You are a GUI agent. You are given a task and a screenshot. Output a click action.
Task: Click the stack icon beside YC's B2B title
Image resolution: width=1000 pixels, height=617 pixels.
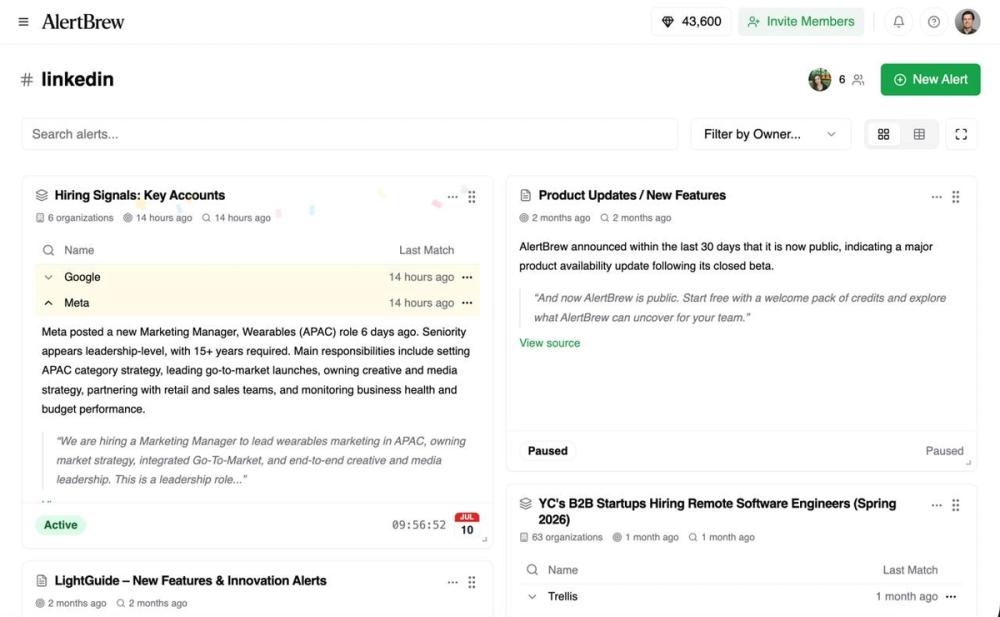pyautogui.click(x=526, y=503)
